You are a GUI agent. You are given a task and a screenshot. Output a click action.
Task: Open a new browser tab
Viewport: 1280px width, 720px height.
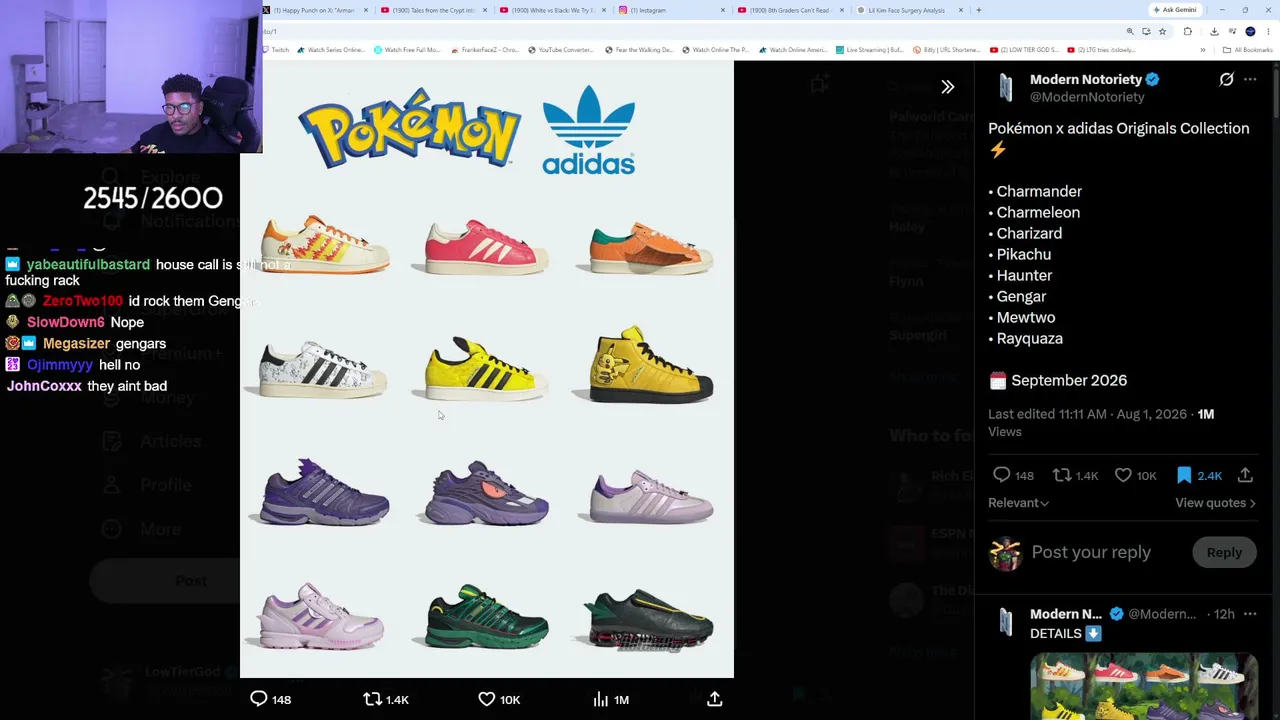(978, 10)
